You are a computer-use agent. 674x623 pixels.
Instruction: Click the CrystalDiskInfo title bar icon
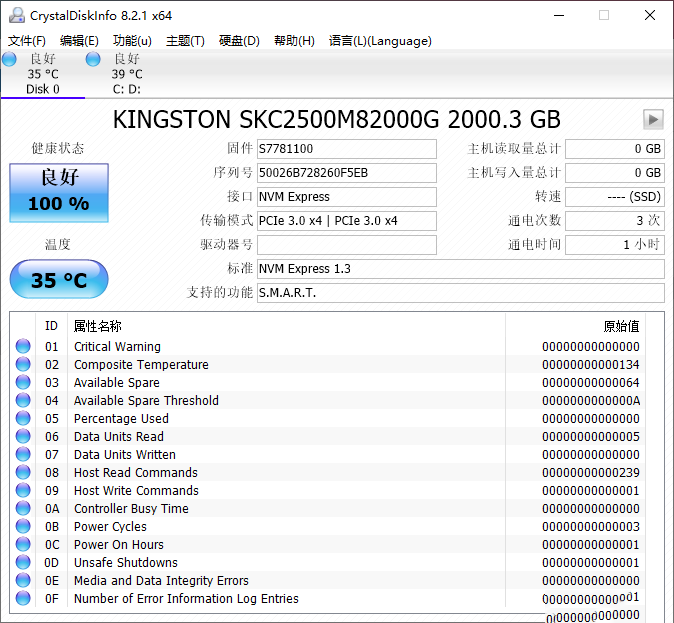click(x=17, y=15)
